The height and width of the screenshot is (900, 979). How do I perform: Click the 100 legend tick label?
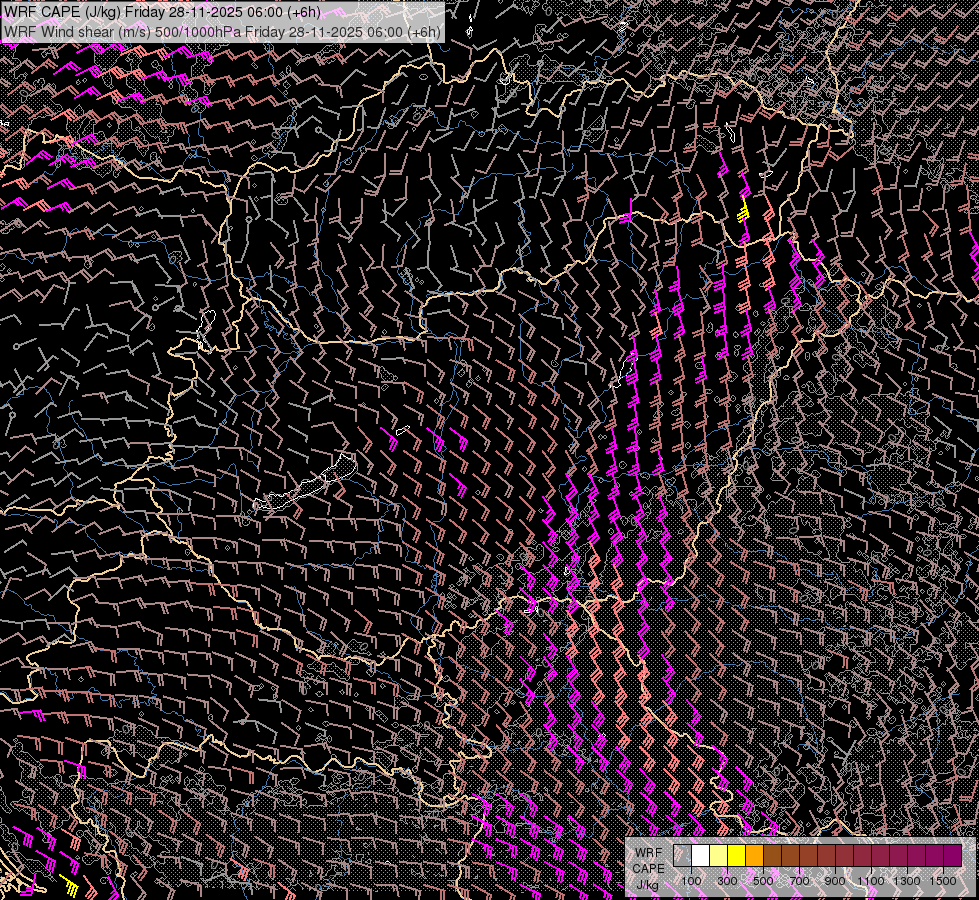pyautogui.click(x=691, y=881)
